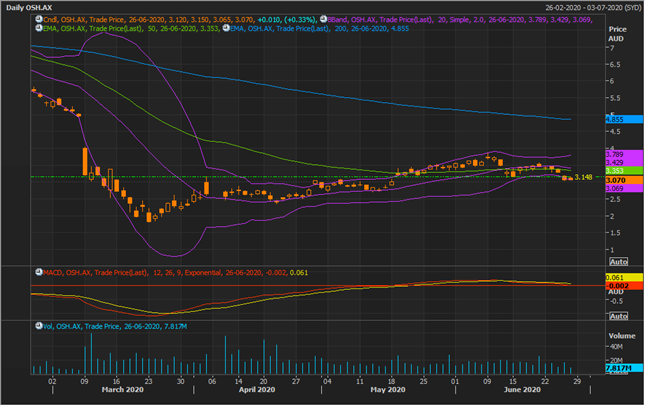645x406 pixels.
Task: Click the March 2020 month label
Action: pos(123,390)
